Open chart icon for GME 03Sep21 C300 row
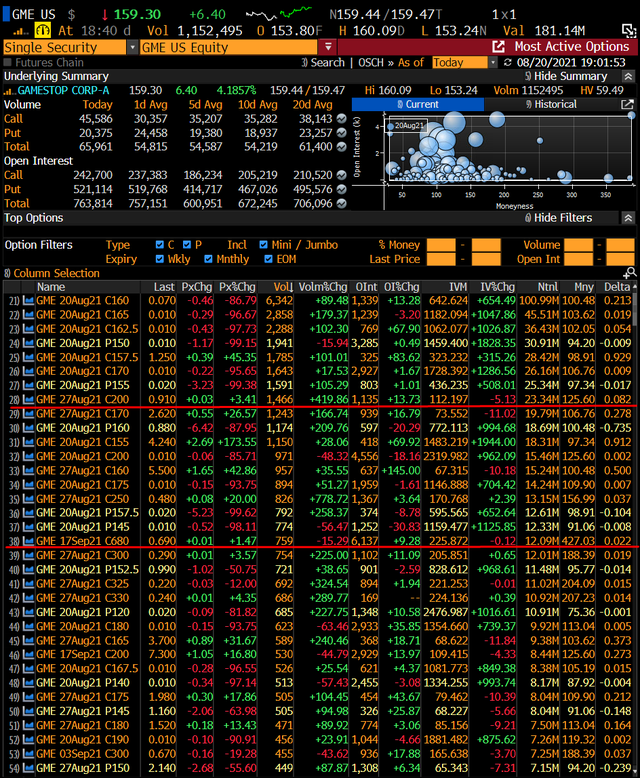Image resolution: width=640 pixels, height=778 pixels. [x=28, y=754]
